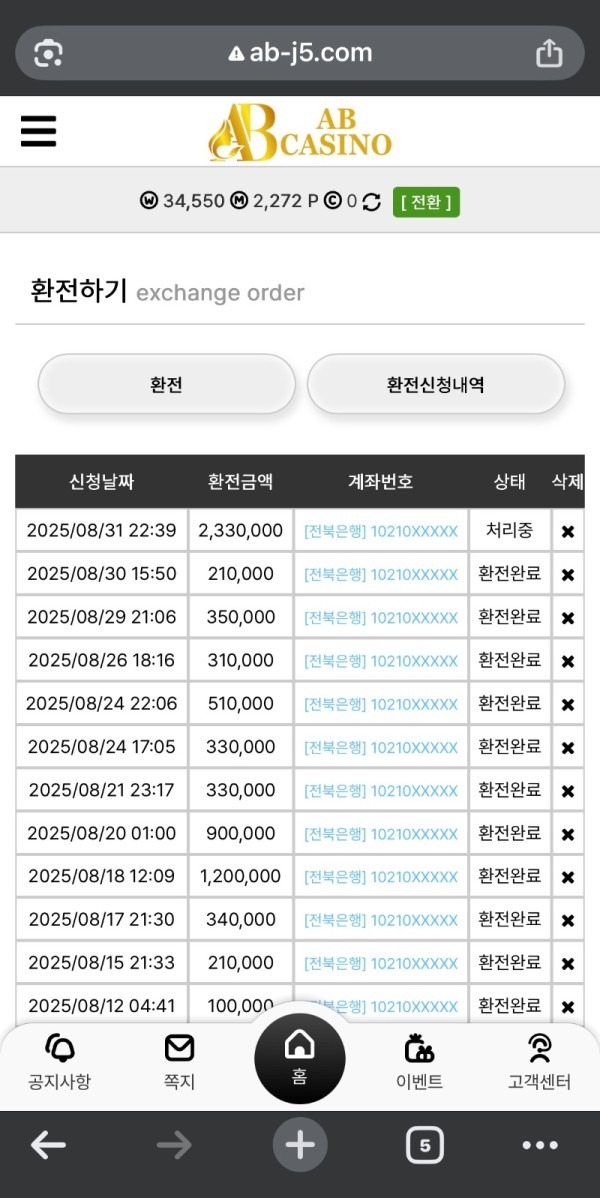
Task: Tap the AB Casino logo
Action: point(299,132)
